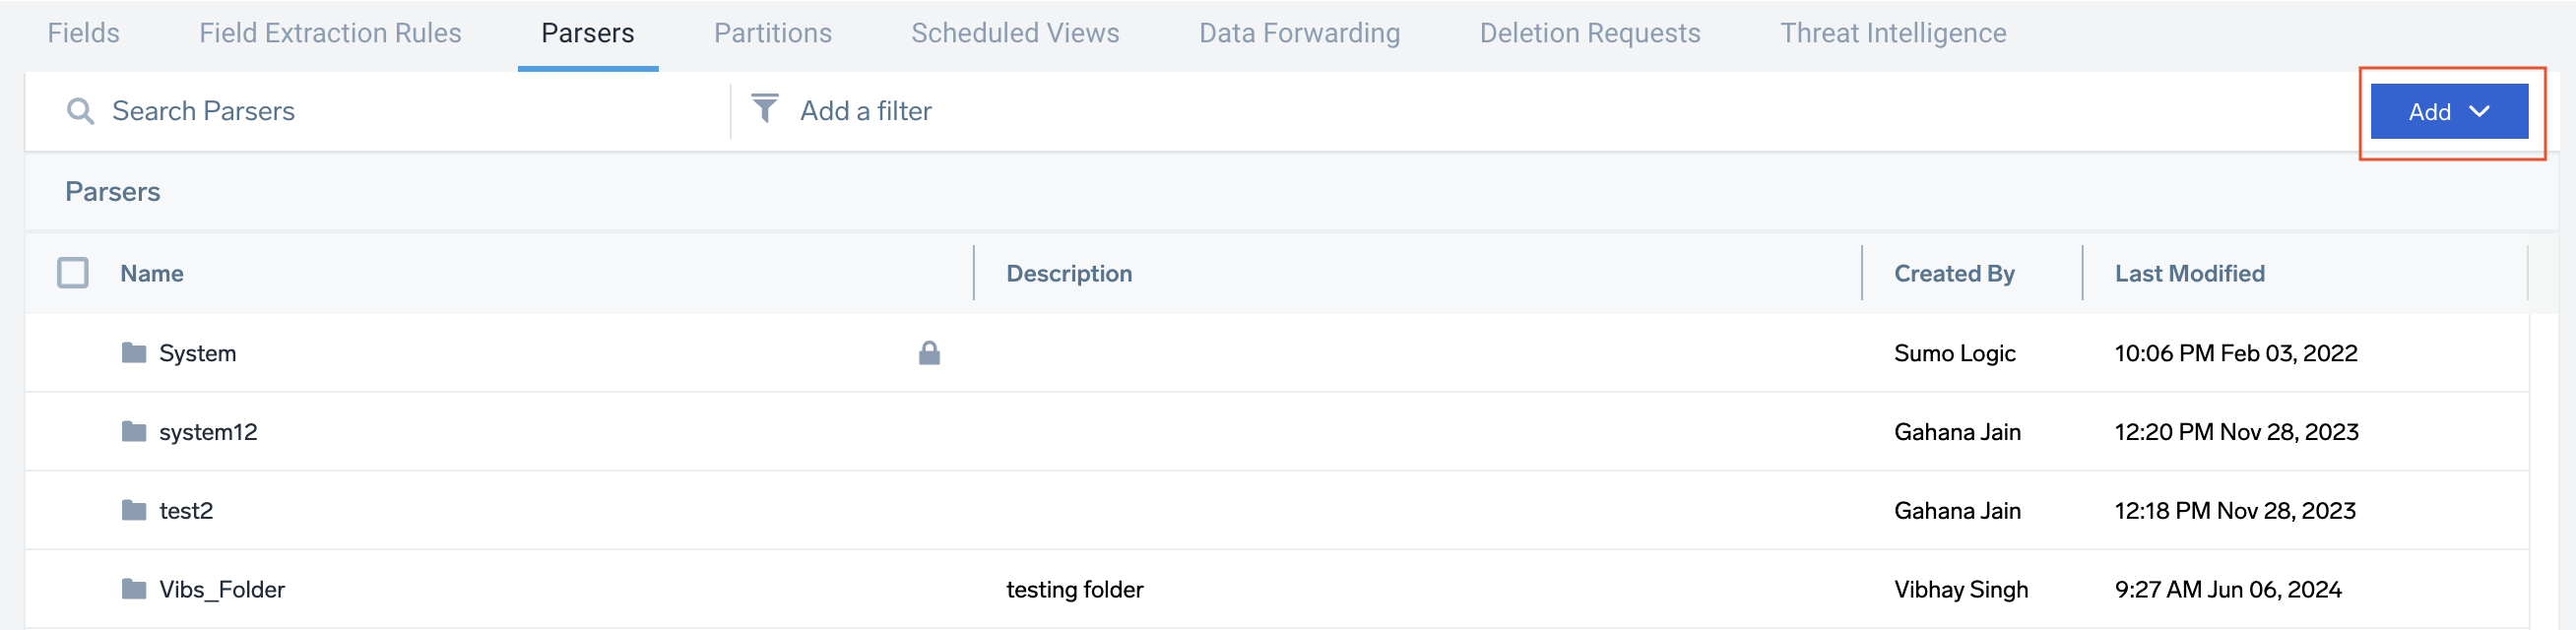Sort by the Last Modified column header
Screen dimensions: 2576x630
coord(2189,272)
